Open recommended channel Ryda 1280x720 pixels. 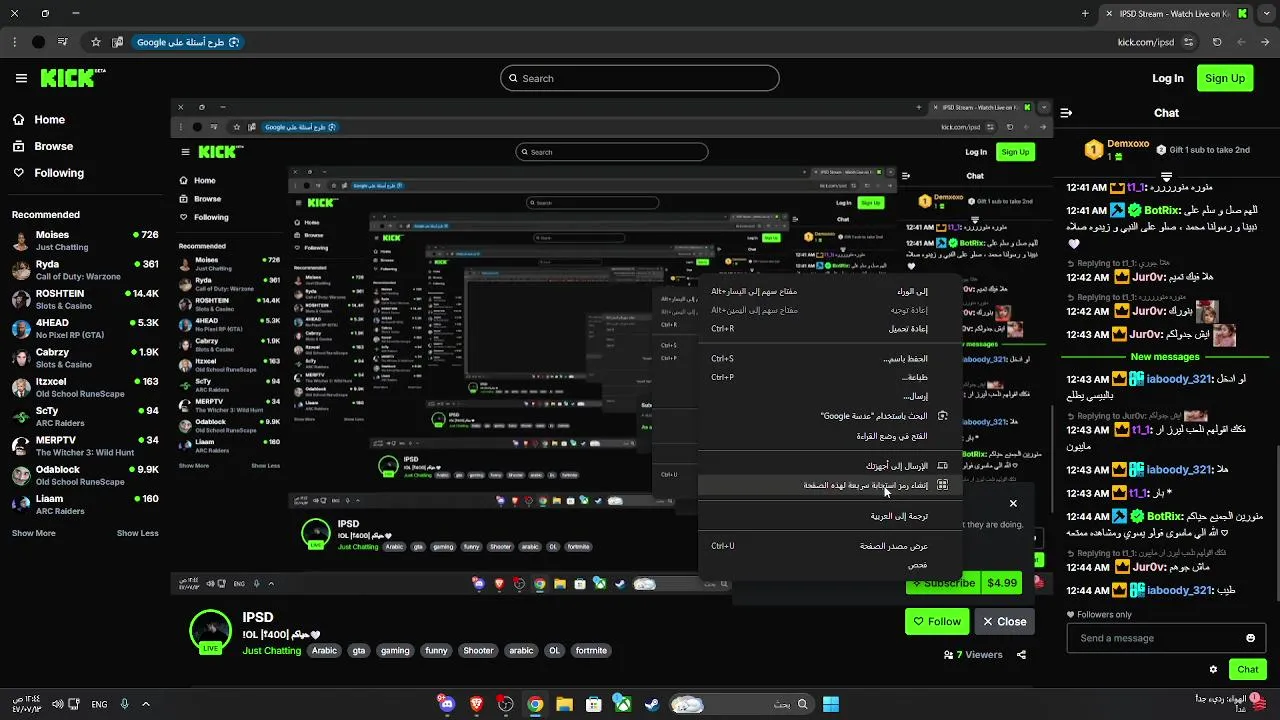(x=85, y=270)
